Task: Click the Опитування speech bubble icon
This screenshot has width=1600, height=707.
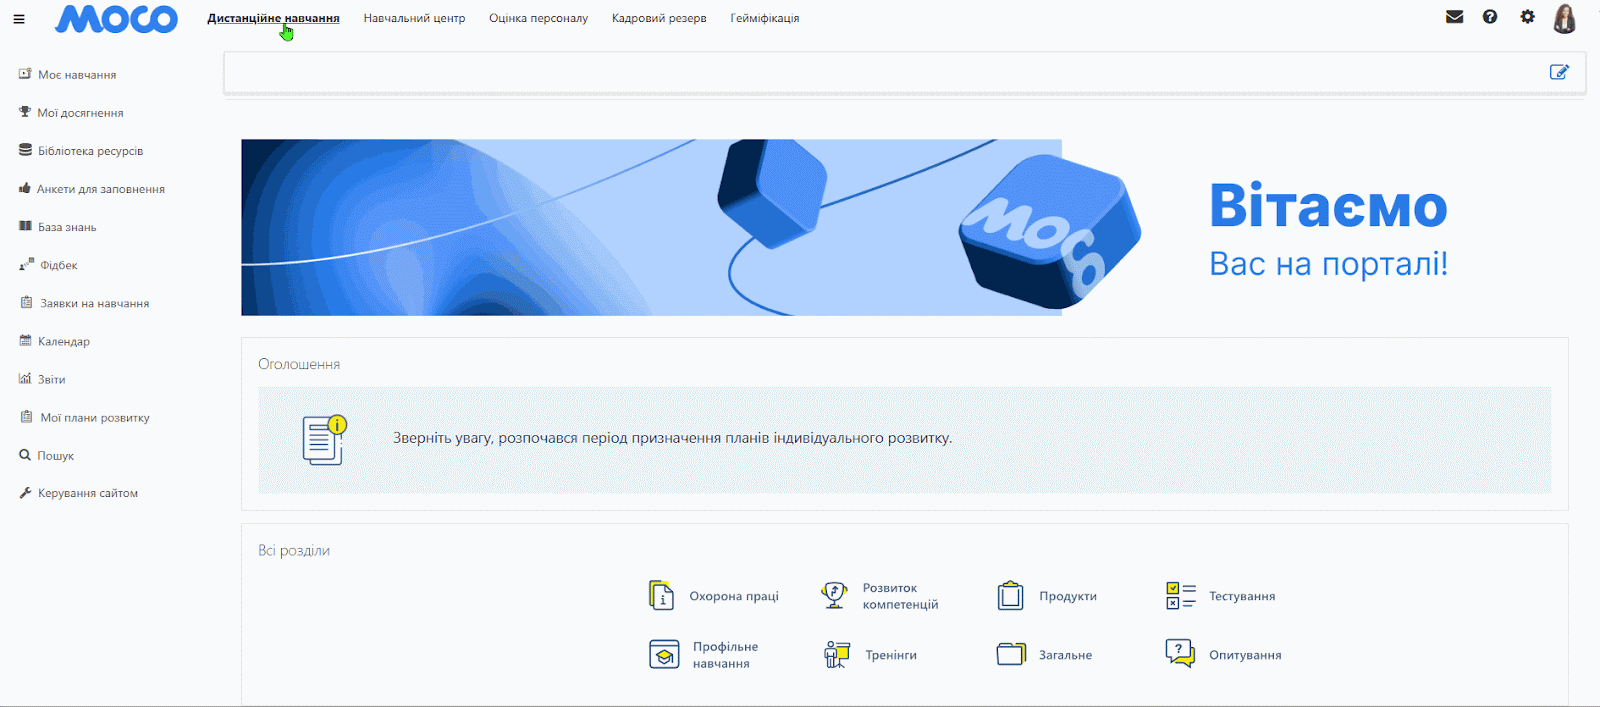Action: click(x=1180, y=654)
